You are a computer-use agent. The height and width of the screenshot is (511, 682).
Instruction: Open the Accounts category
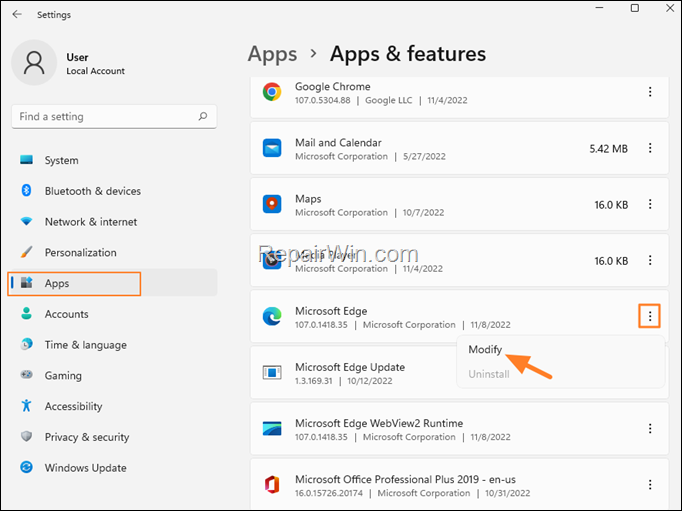(112, 314)
